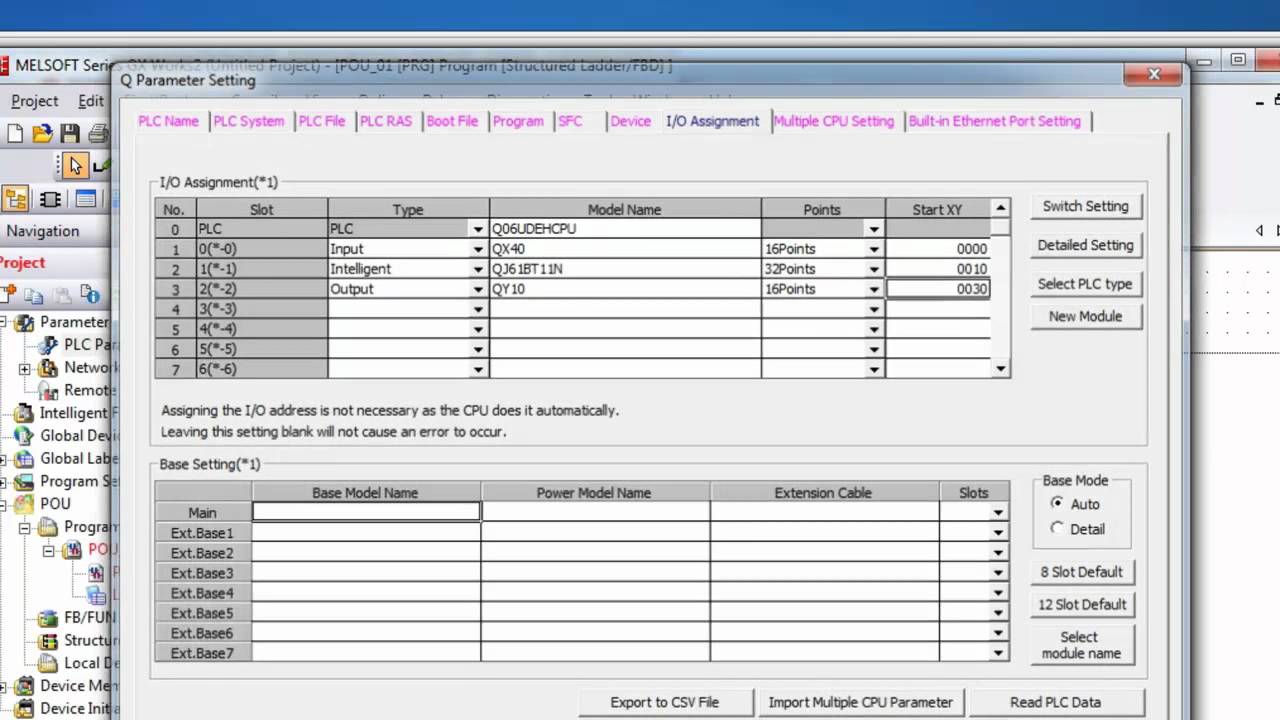Click the Global Label tree icon
1280x720 pixels.
(x=24, y=459)
